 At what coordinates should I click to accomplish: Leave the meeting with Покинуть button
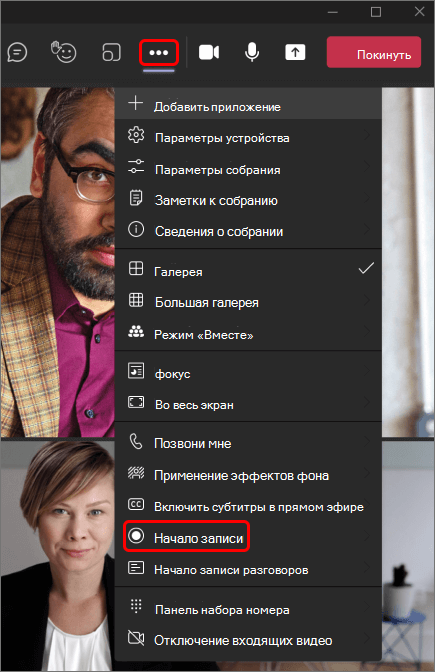point(374,52)
